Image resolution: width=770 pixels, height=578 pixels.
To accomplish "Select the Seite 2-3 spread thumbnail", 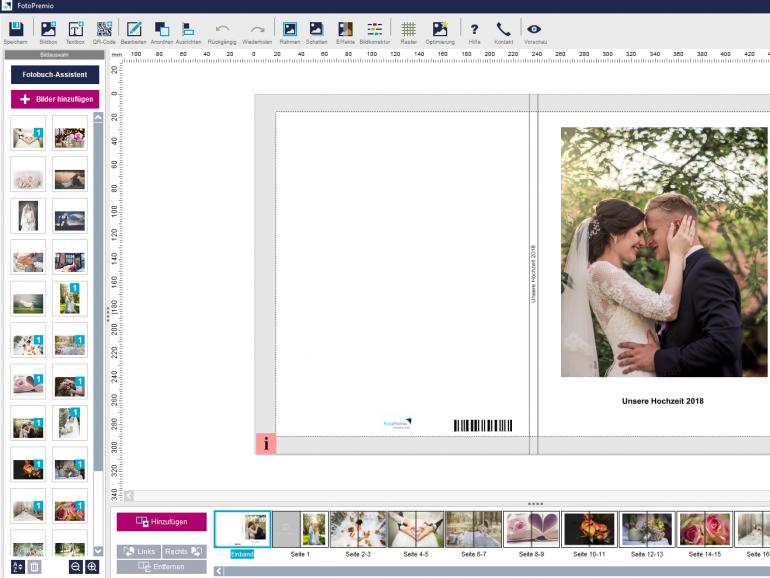I will pos(358,529).
